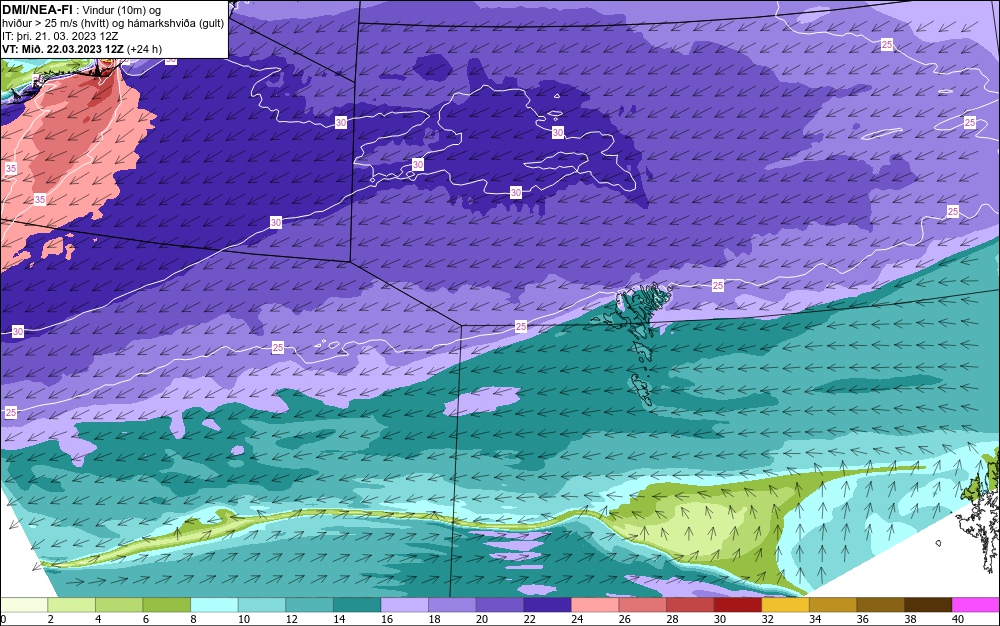Viewport: 1000px width, 626px height.
Task: Click the 6–8 m/s olive legend swatch
Action: point(166,605)
